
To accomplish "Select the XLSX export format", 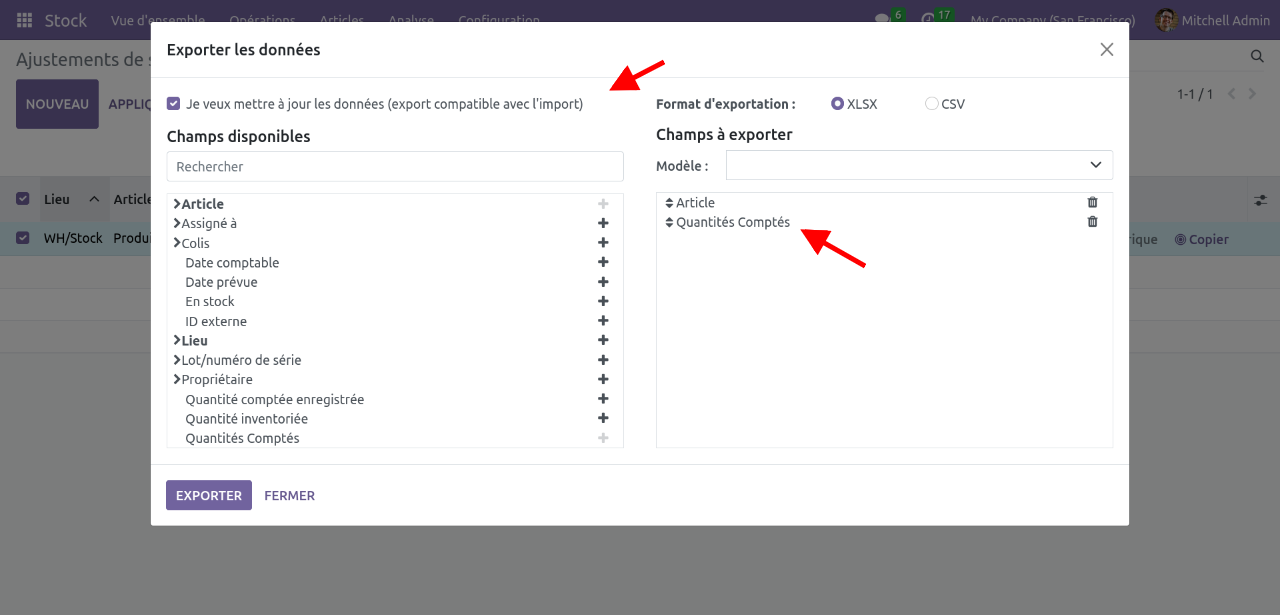I will tap(838, 104).
